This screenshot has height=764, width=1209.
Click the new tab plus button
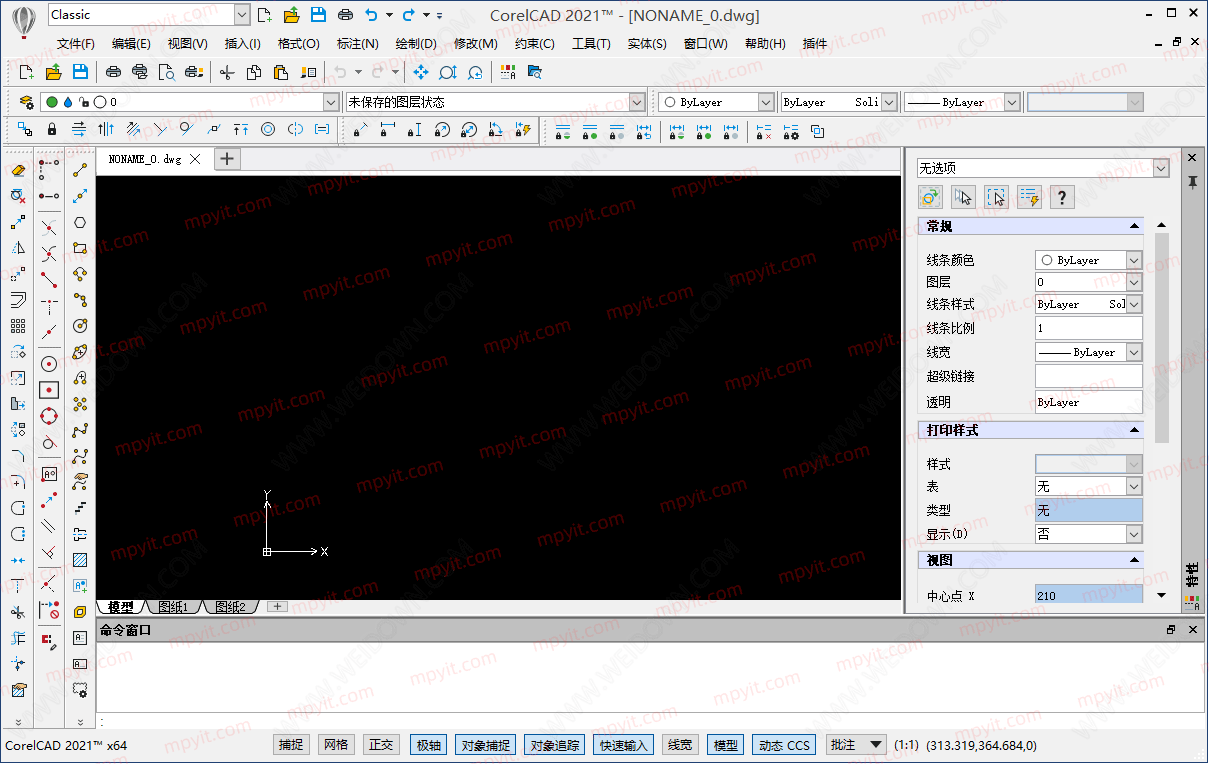coord(228,158)
